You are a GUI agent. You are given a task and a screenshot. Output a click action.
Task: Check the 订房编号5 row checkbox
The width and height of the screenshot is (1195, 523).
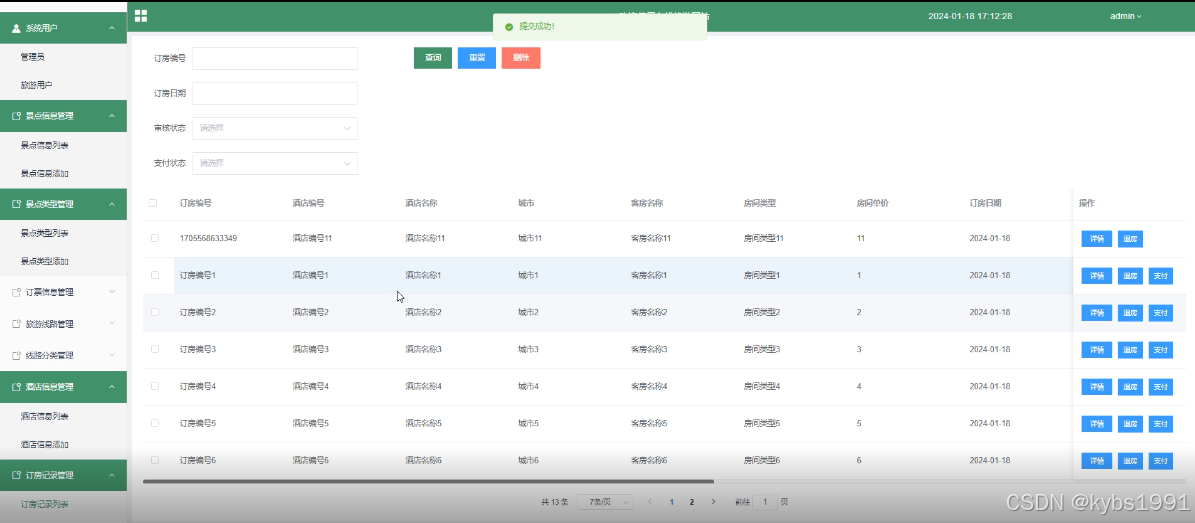coord(155,422)
